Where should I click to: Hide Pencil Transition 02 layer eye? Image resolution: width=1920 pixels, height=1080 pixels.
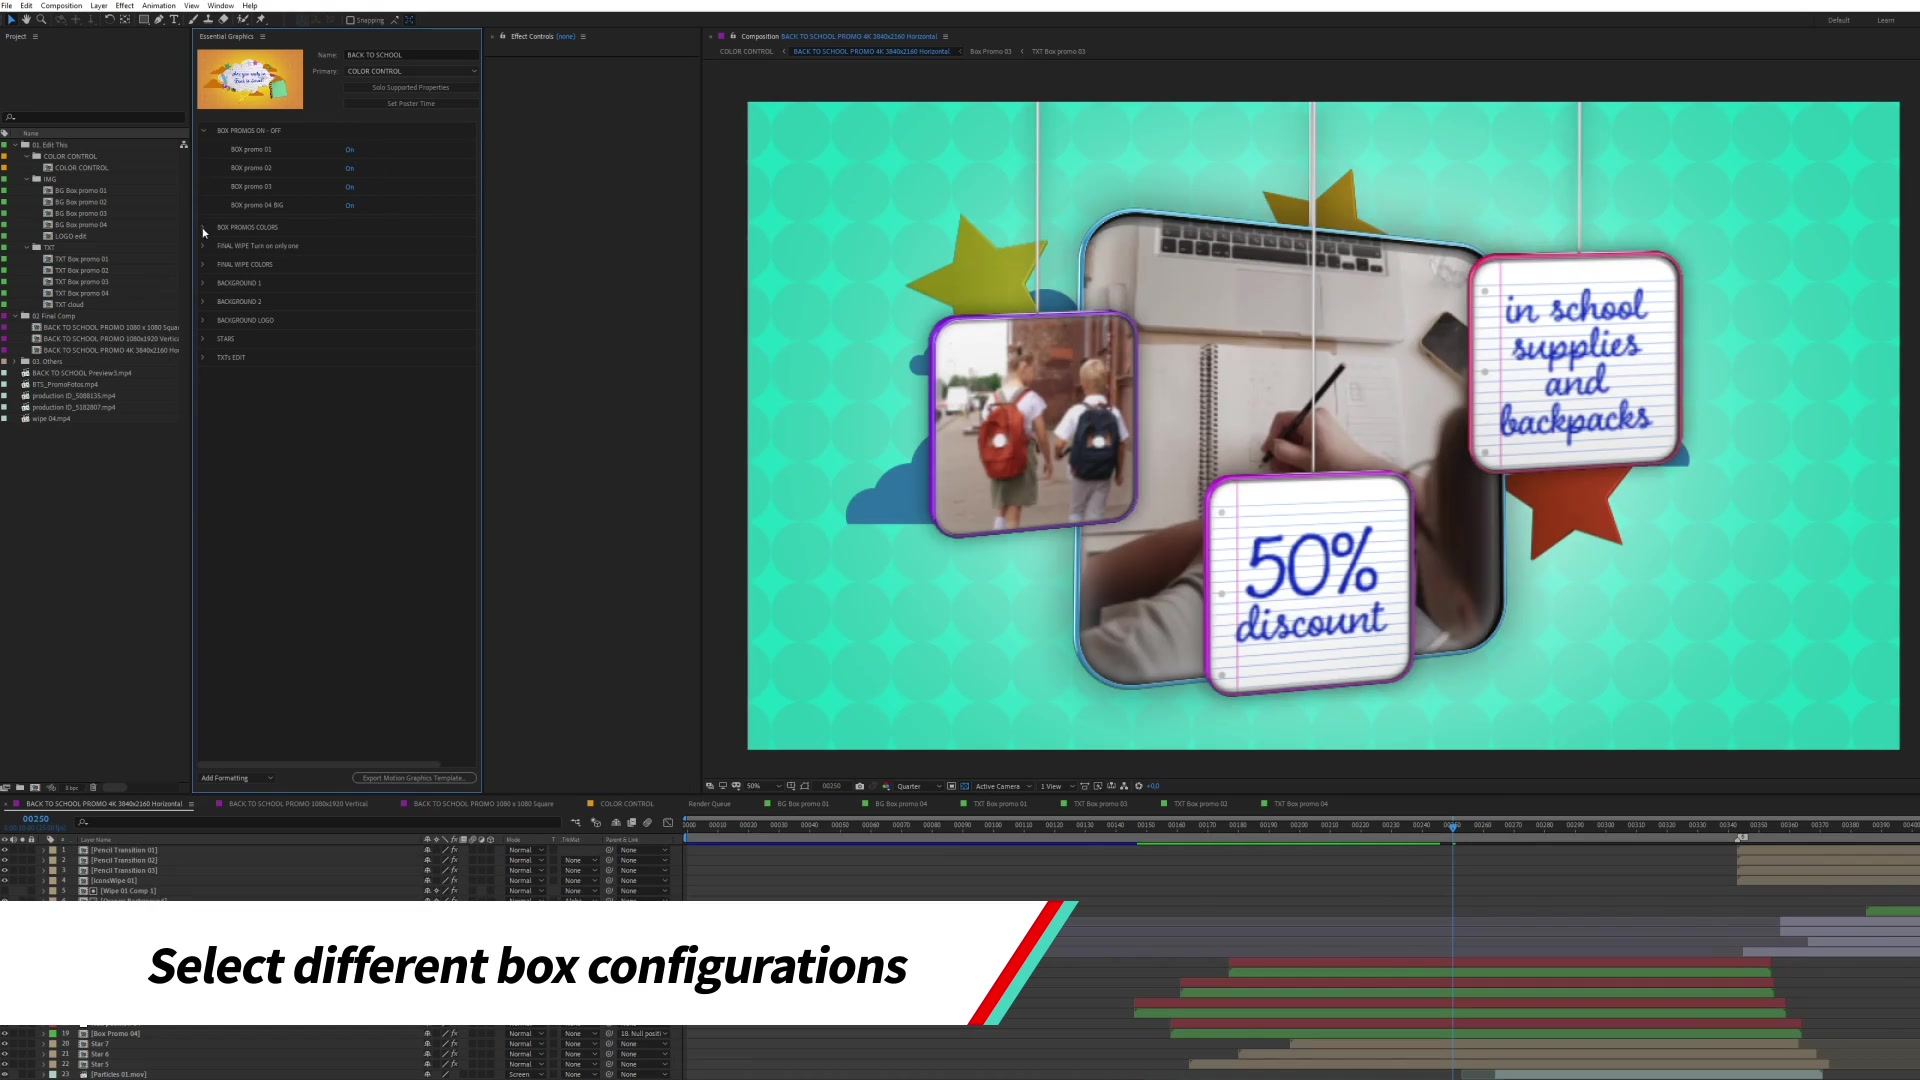tap(5, 860)
